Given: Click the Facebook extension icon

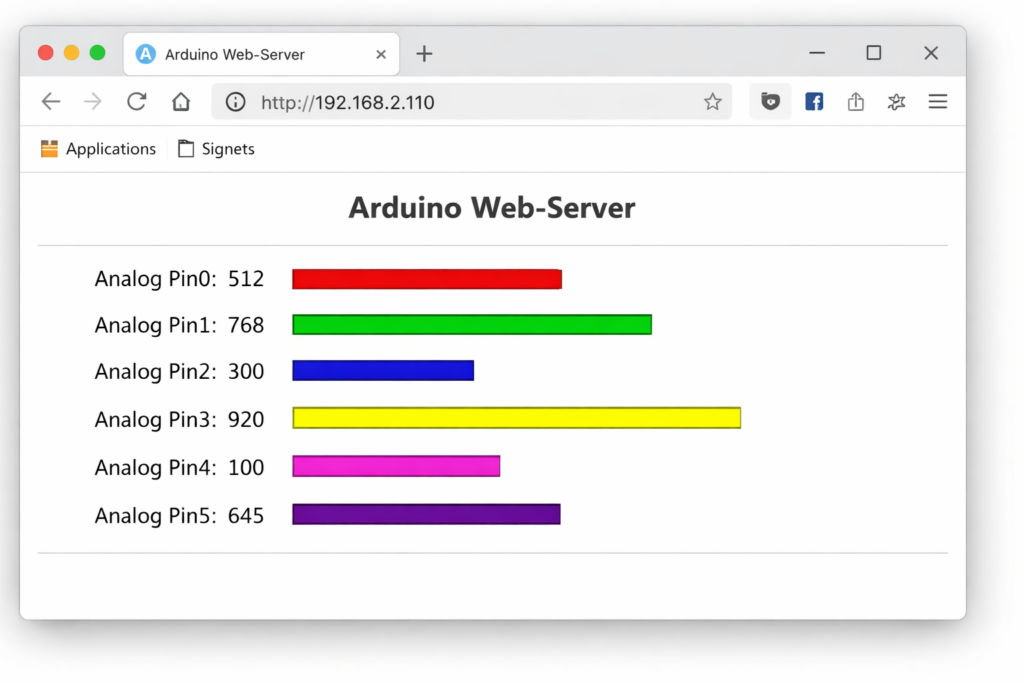Looking at the screenshot, I should (814, 102).
